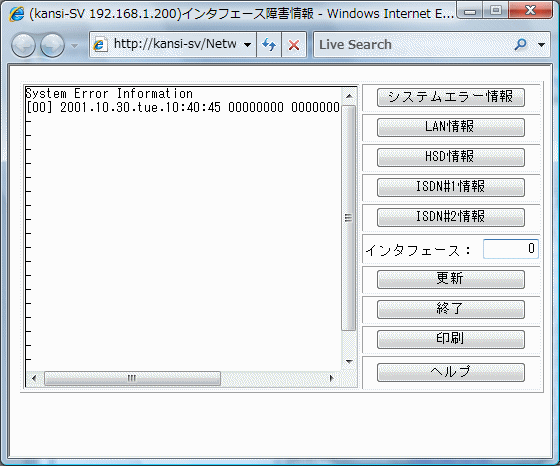Viewport: 560px width, 466px height.
Task: Click inside the インタフェース number field
Action: 511,249
